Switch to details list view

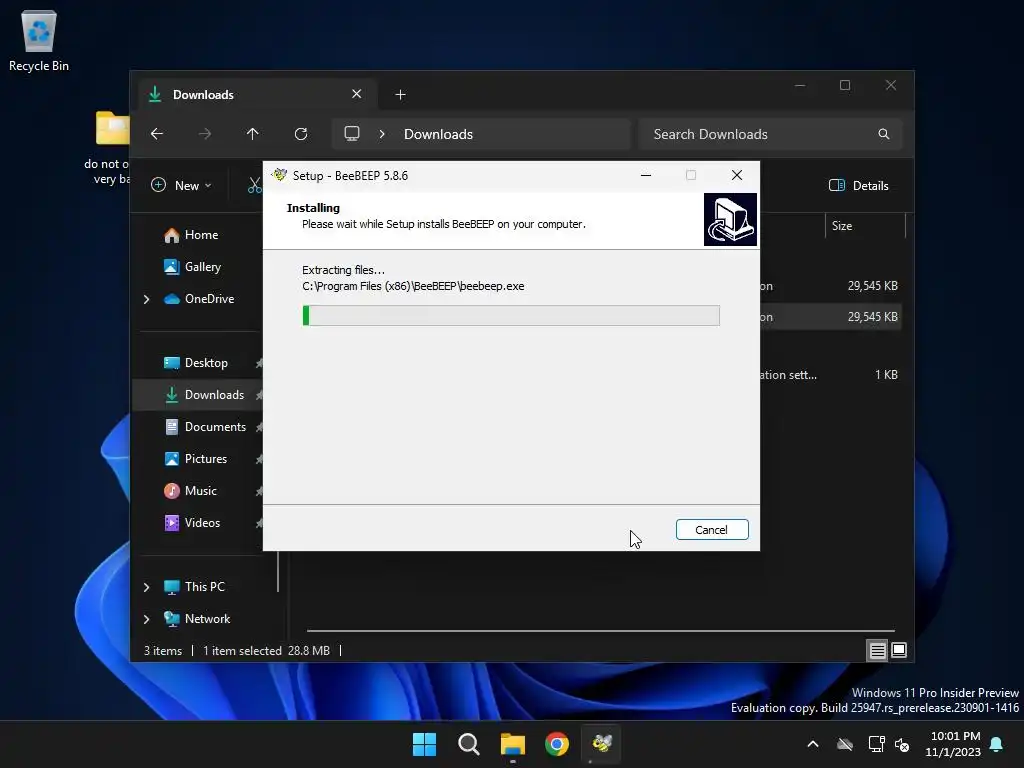click(877, 650)
